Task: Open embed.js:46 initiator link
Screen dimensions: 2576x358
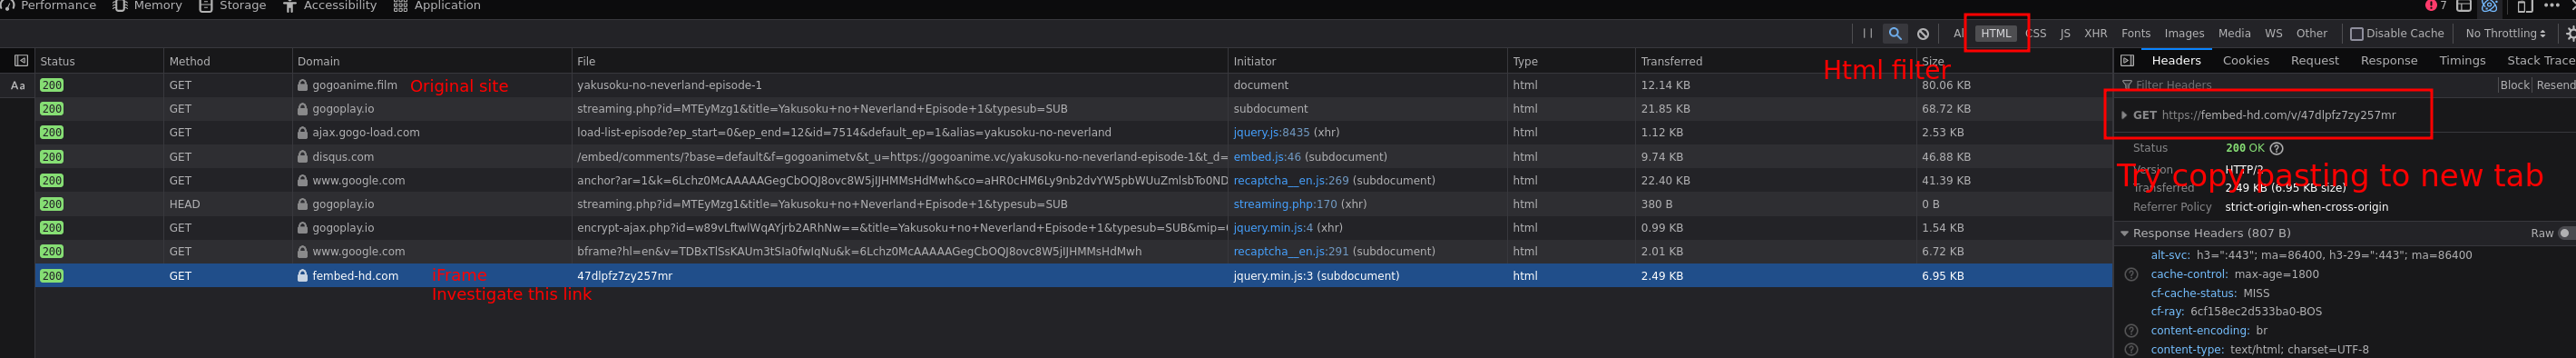Action: click(x=1267, y=157)
